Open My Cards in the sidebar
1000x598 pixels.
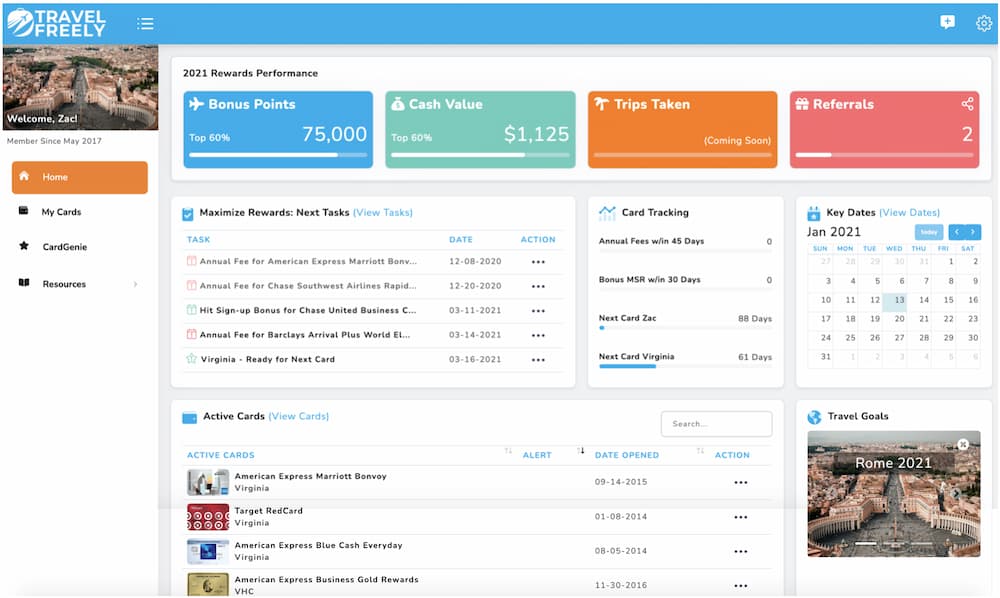pyautogui.click(x=61, y=212)
